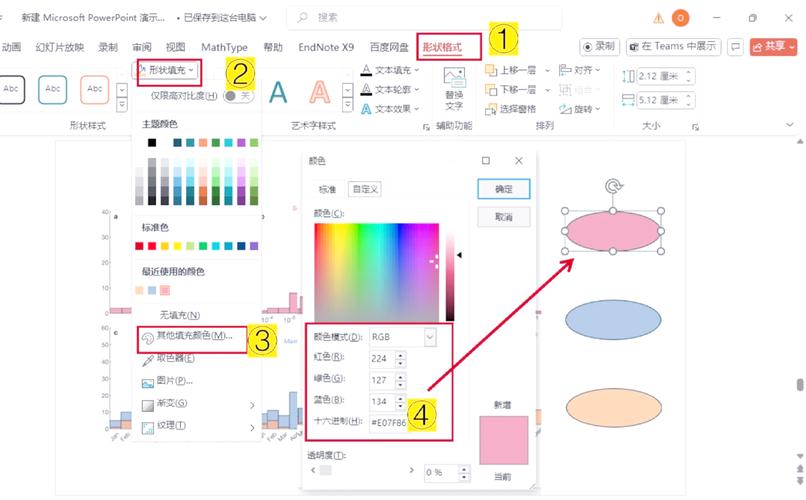Click the search (搜索) box
Image resolution: width=806 pixels, height=500 pixels.
pyautogui.click(x=424, y=18)
